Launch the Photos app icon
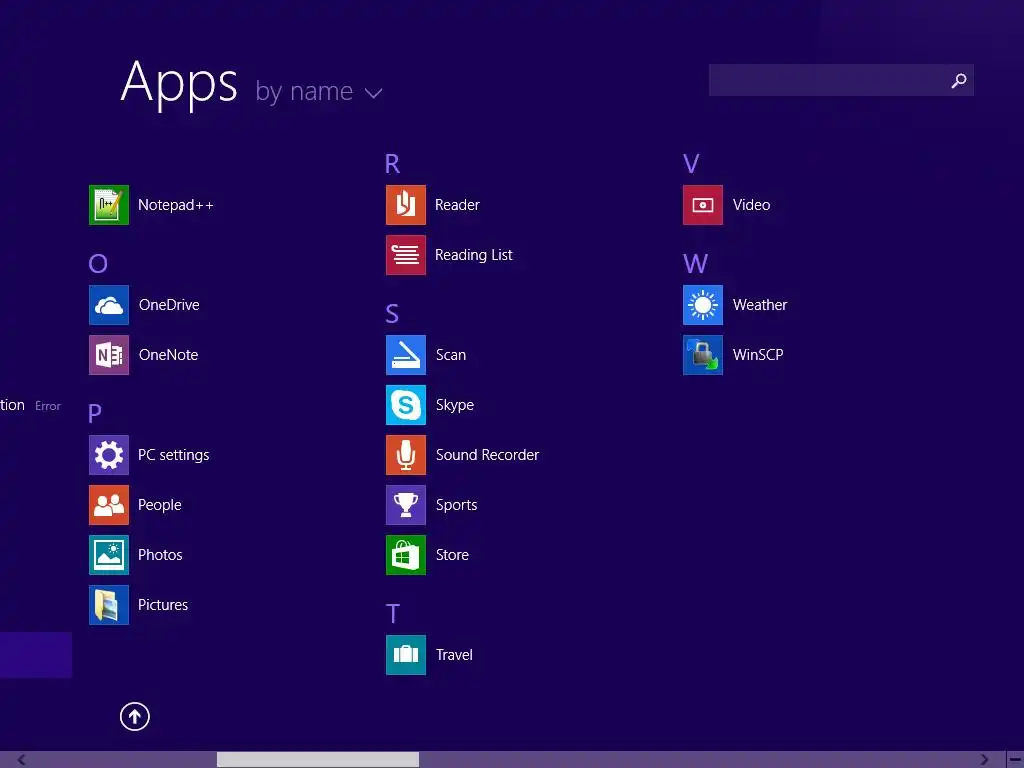The width and height of the screenshot is (1024, 768). coord(108,554)
